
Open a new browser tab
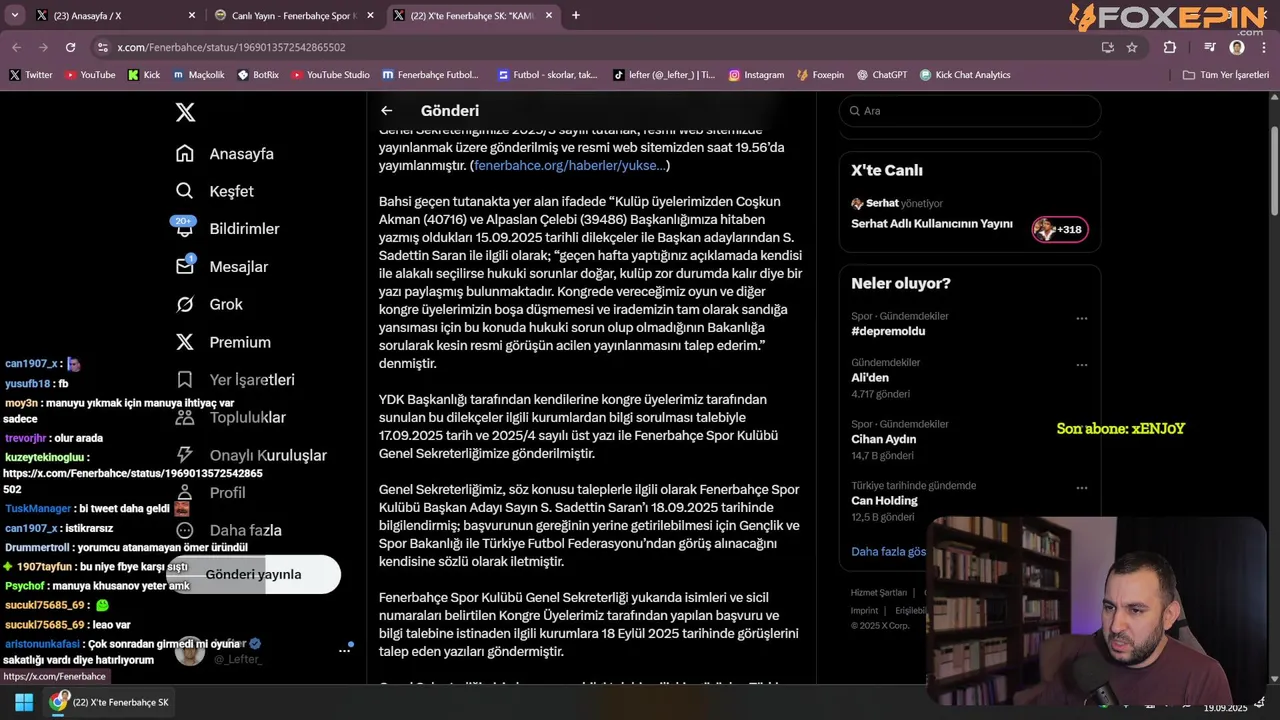point(576,15)
